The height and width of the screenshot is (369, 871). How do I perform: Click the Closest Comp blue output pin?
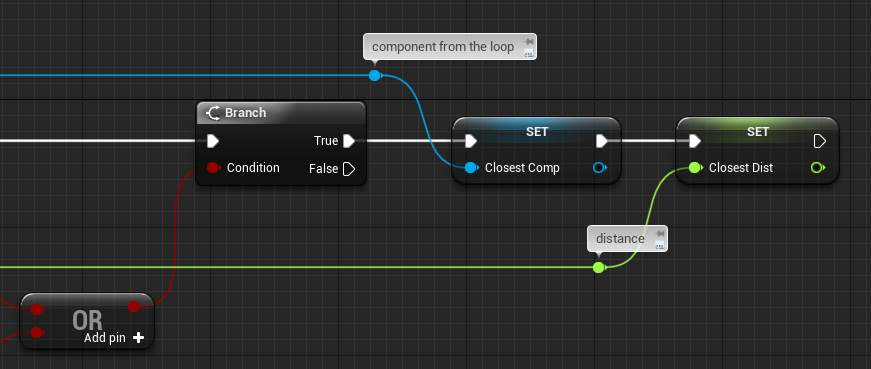(600, 167)
